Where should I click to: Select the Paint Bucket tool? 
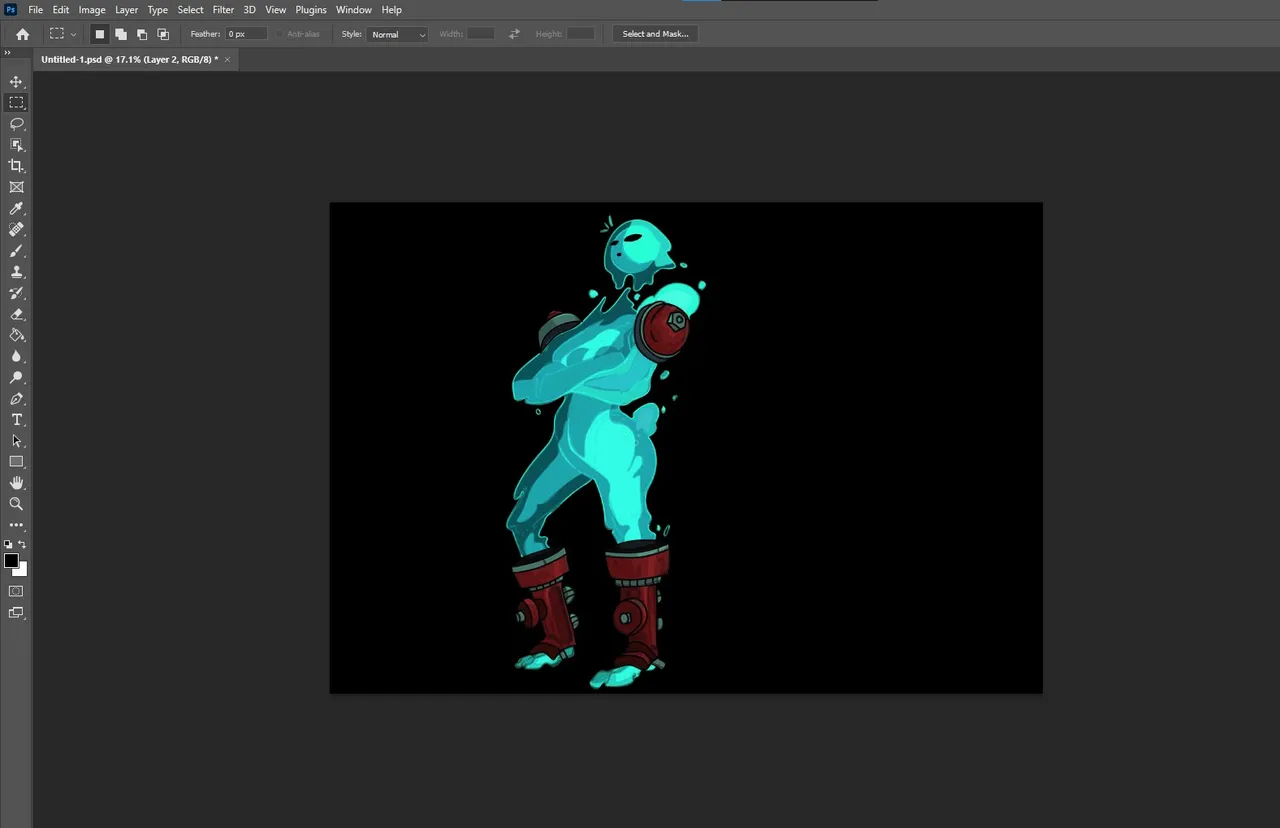coord(16,335)
